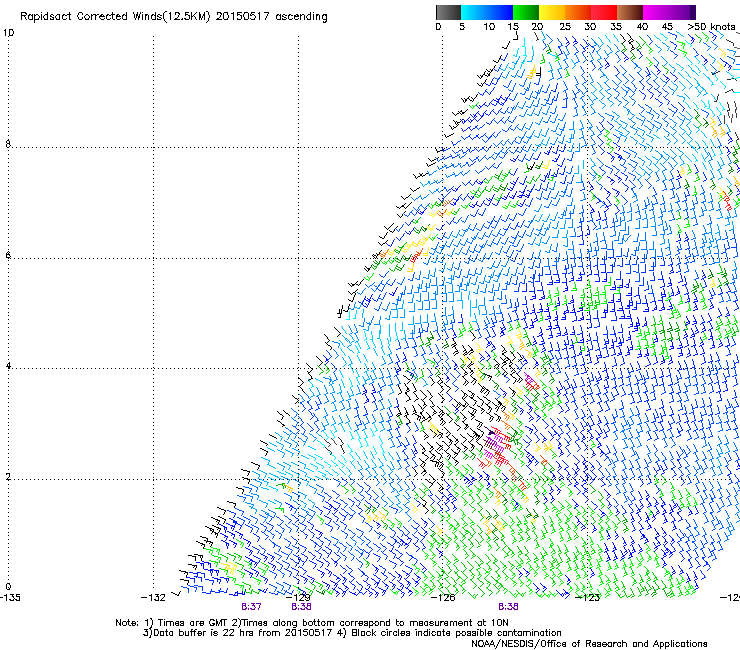The image size is (740, 650).
Task: Click the legend tick label '30'
Action: [x=590, y=27]
